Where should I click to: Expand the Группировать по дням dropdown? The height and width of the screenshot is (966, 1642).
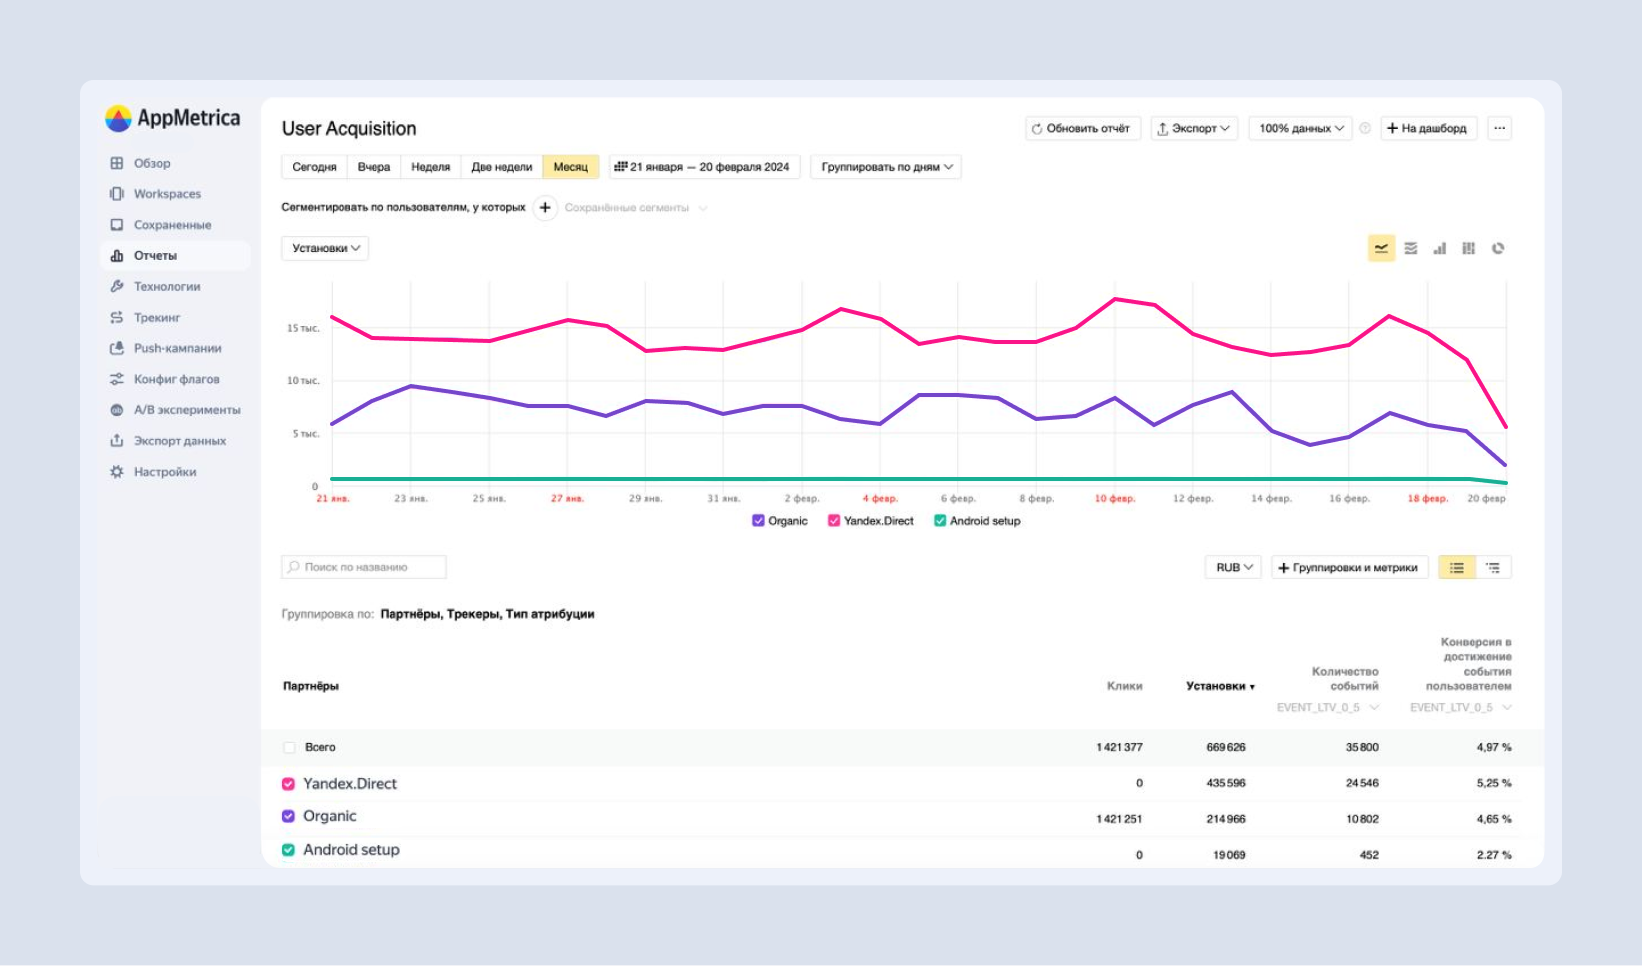pyautogui.click(x=886, y=167)
